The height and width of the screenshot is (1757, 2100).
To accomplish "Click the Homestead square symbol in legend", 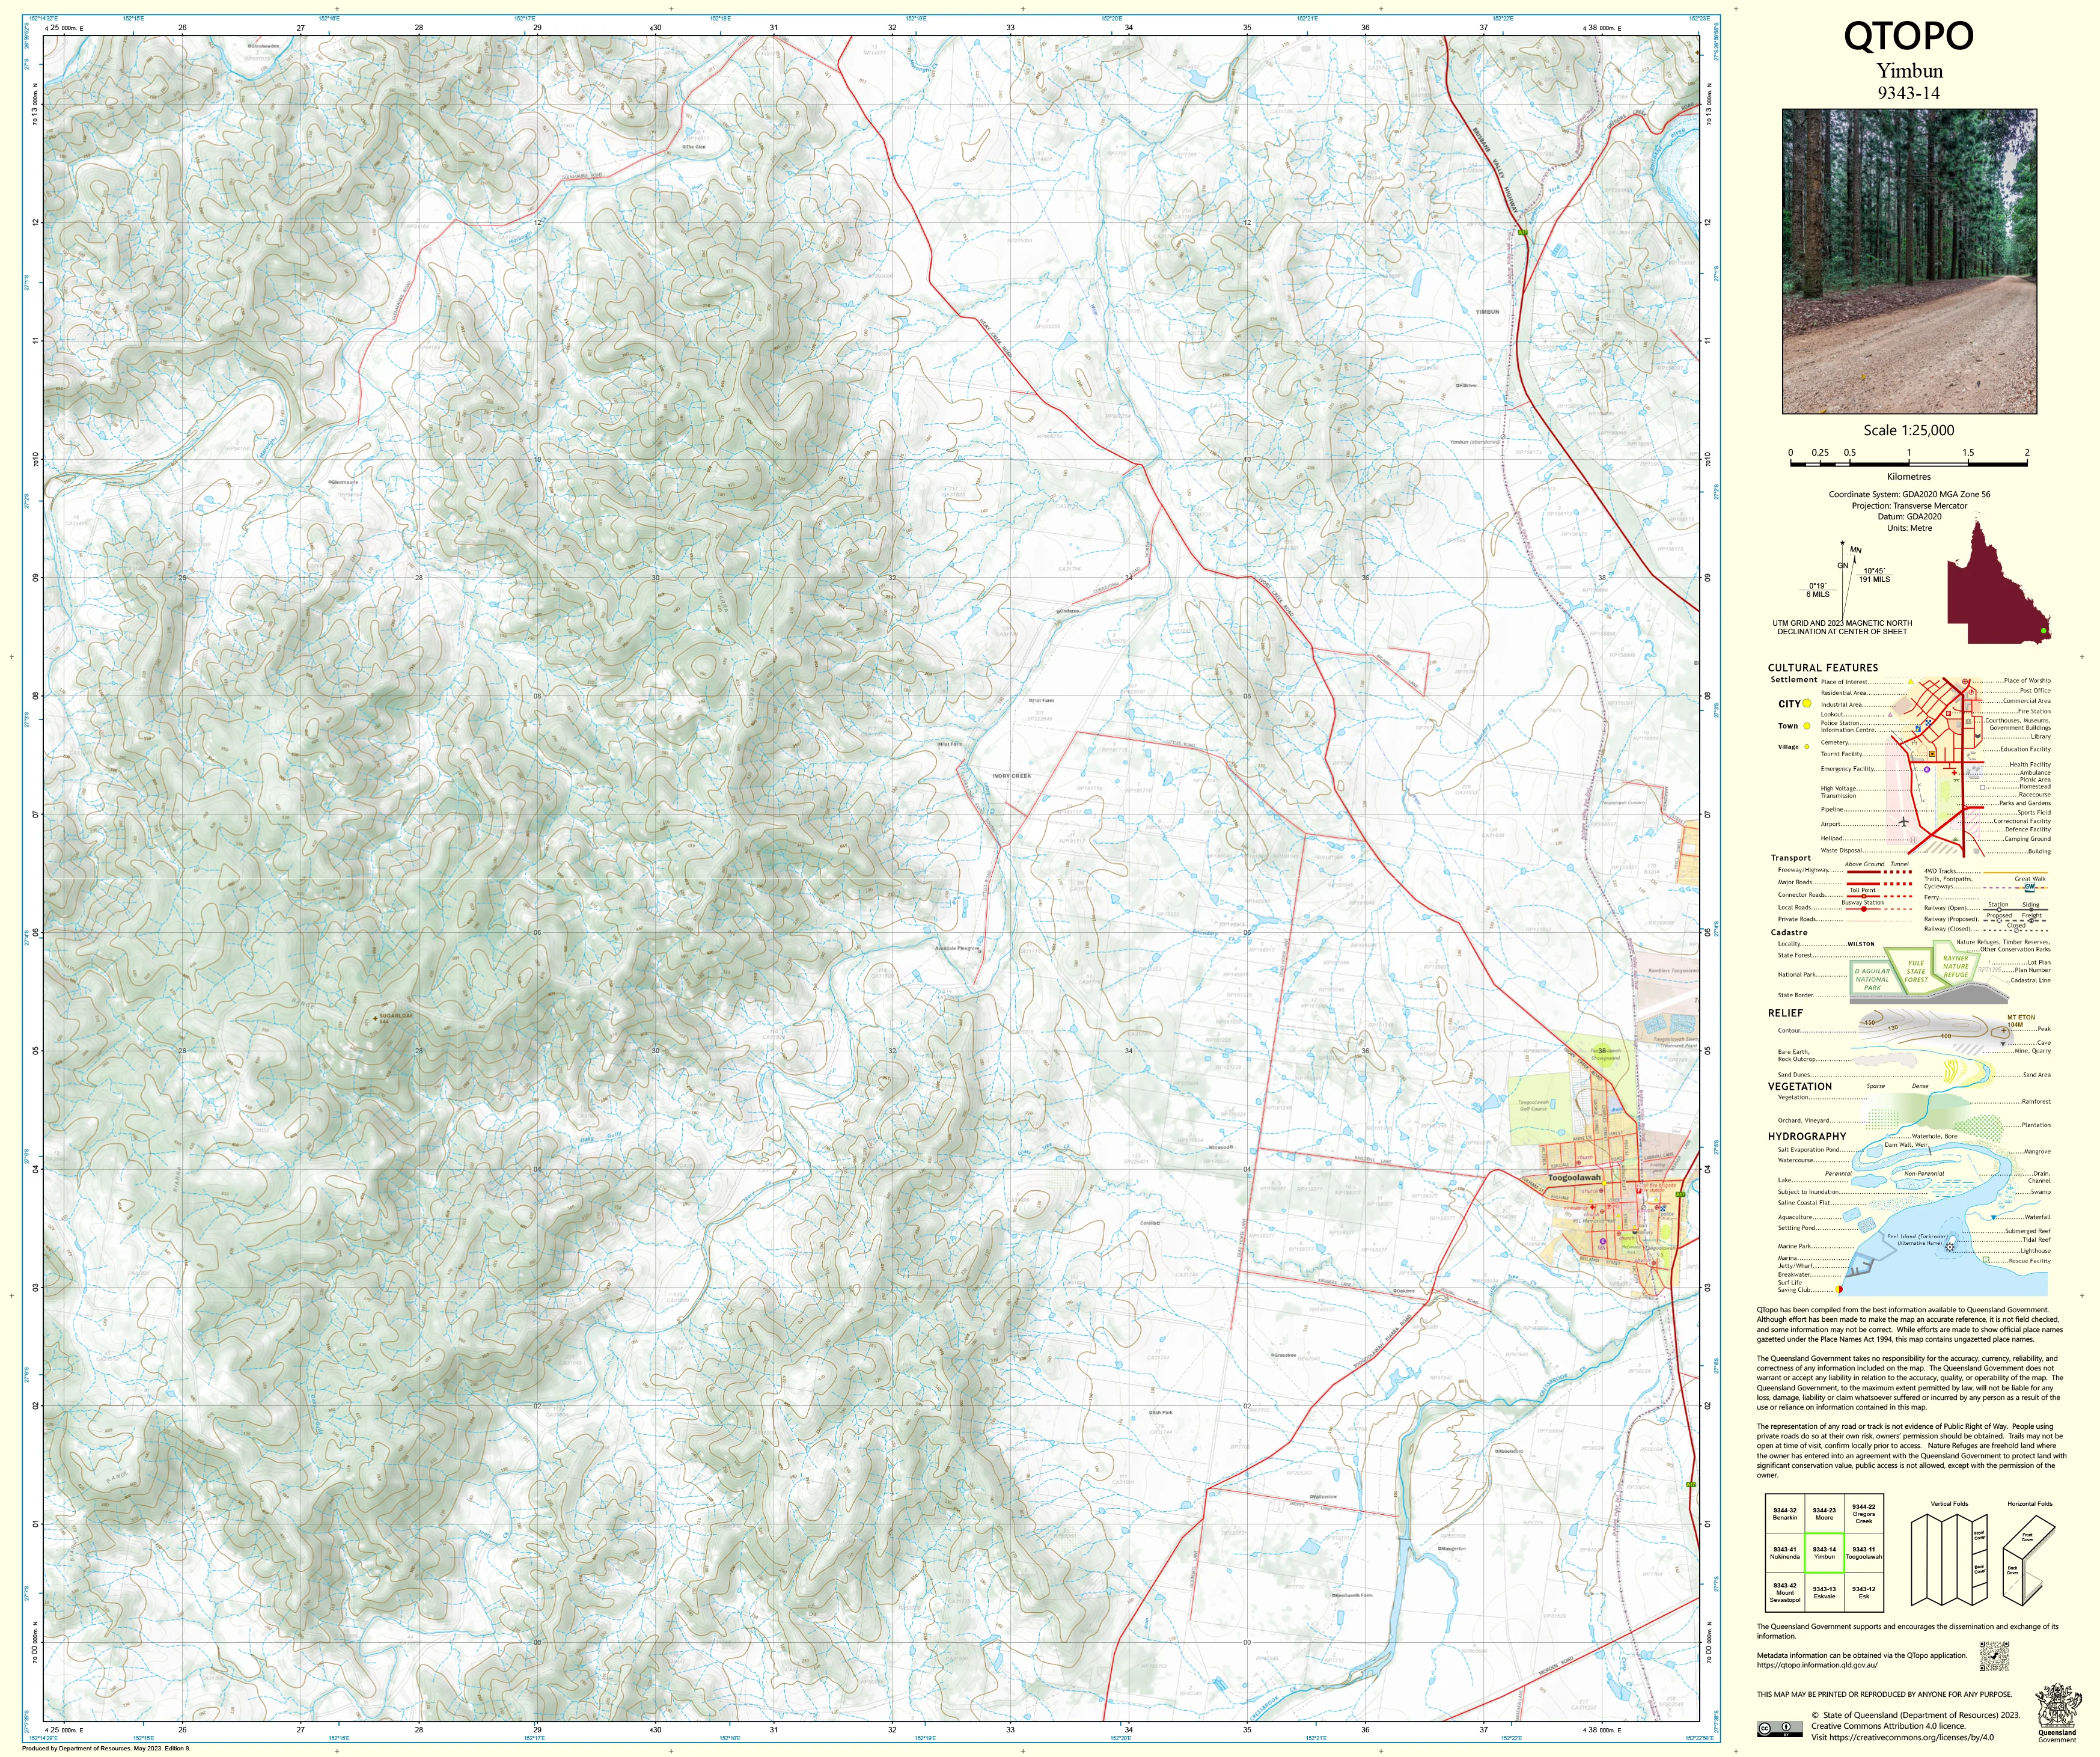I will [x=1984, y=787].
